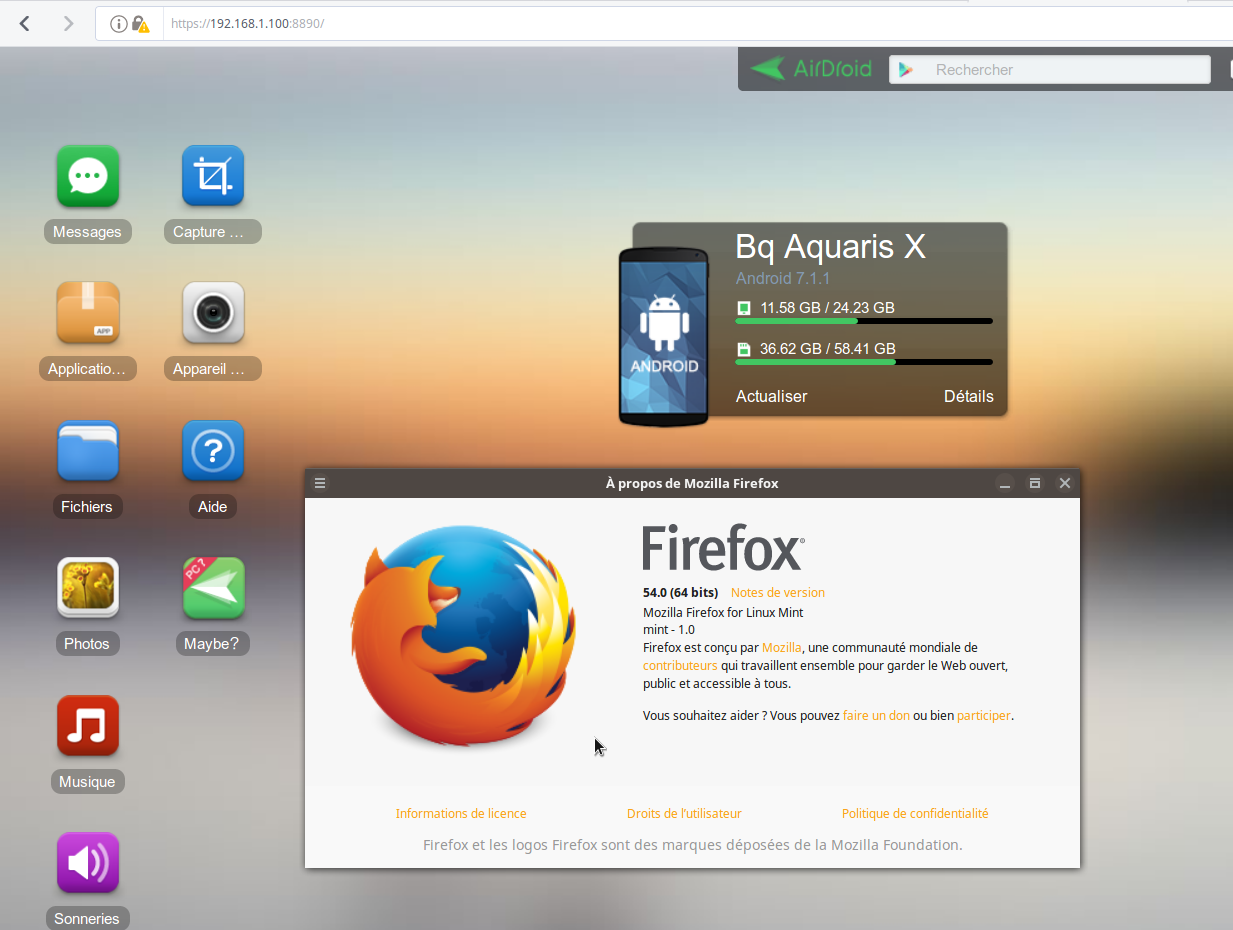Click the Photos label
The height and width of the screenshot is (930, 1233).
[x=87, y=644]
